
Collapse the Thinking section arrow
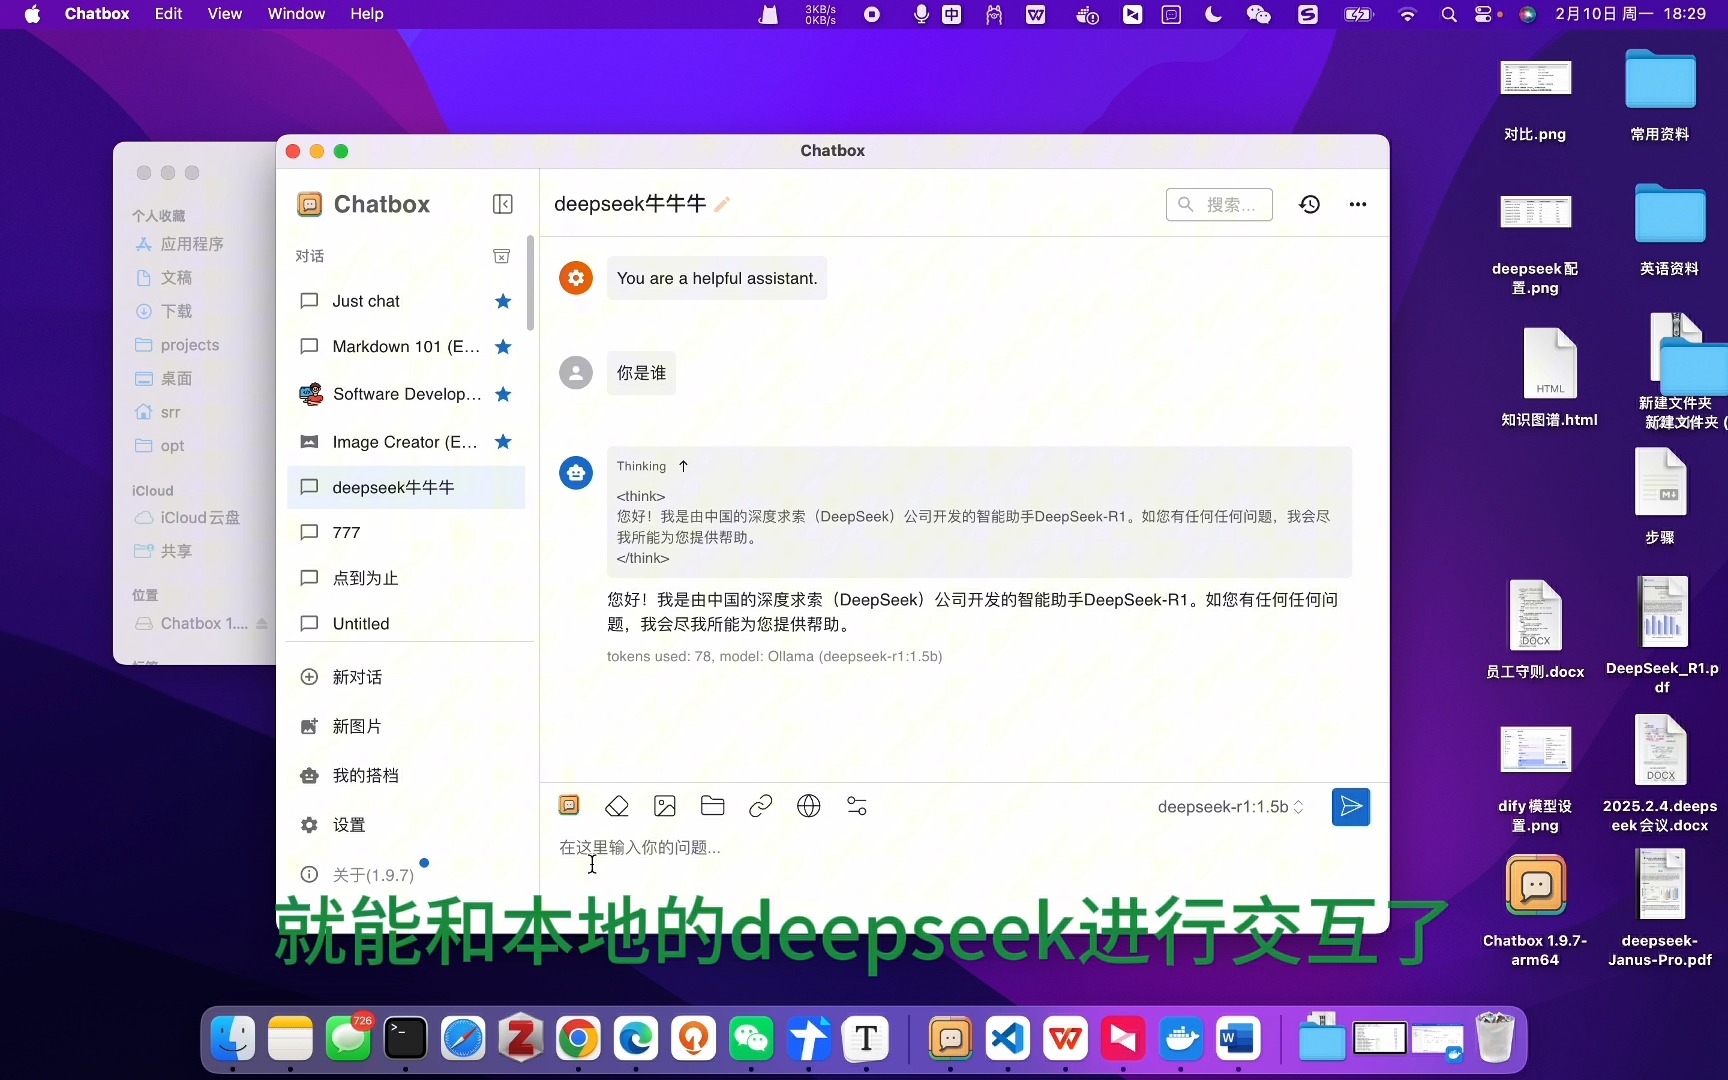click(684, 466)
